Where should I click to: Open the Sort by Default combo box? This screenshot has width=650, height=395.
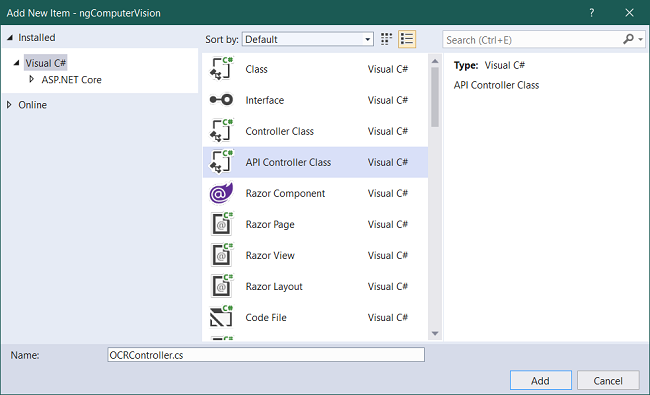308,39
